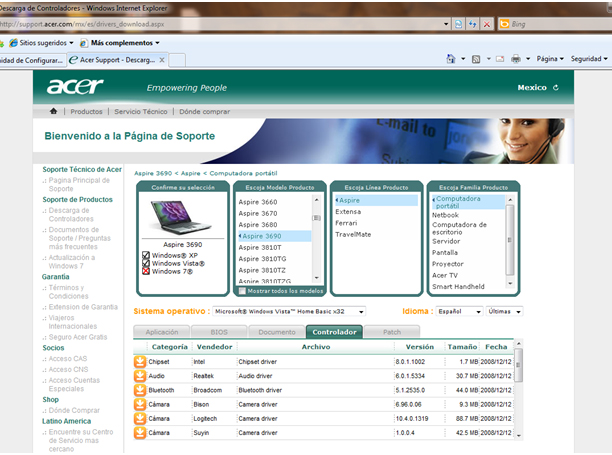Open the Seguridad menu
Screen dimensions: 612x455
[x=589, y=59]
